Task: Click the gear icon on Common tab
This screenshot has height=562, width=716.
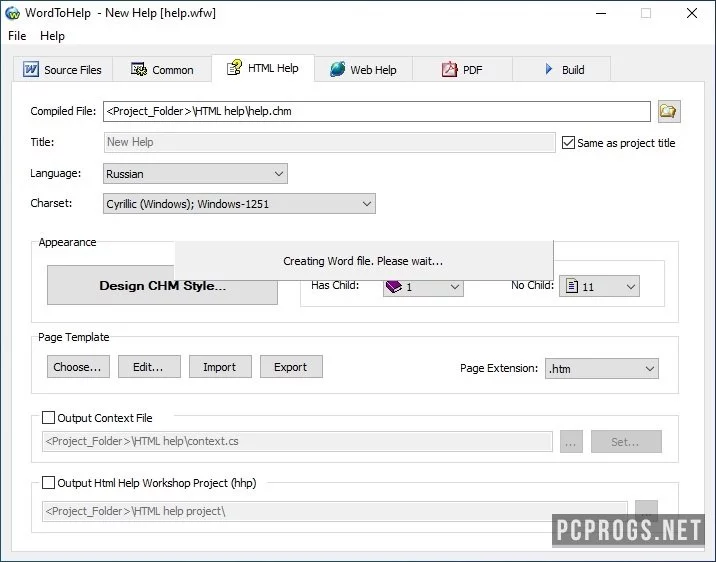Action: coord(138,69)
